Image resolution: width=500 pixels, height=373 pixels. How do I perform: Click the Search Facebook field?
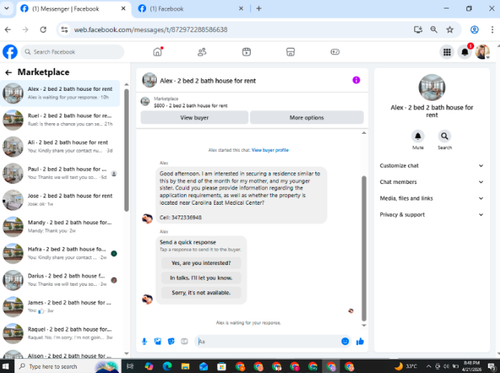click(72, 52)
